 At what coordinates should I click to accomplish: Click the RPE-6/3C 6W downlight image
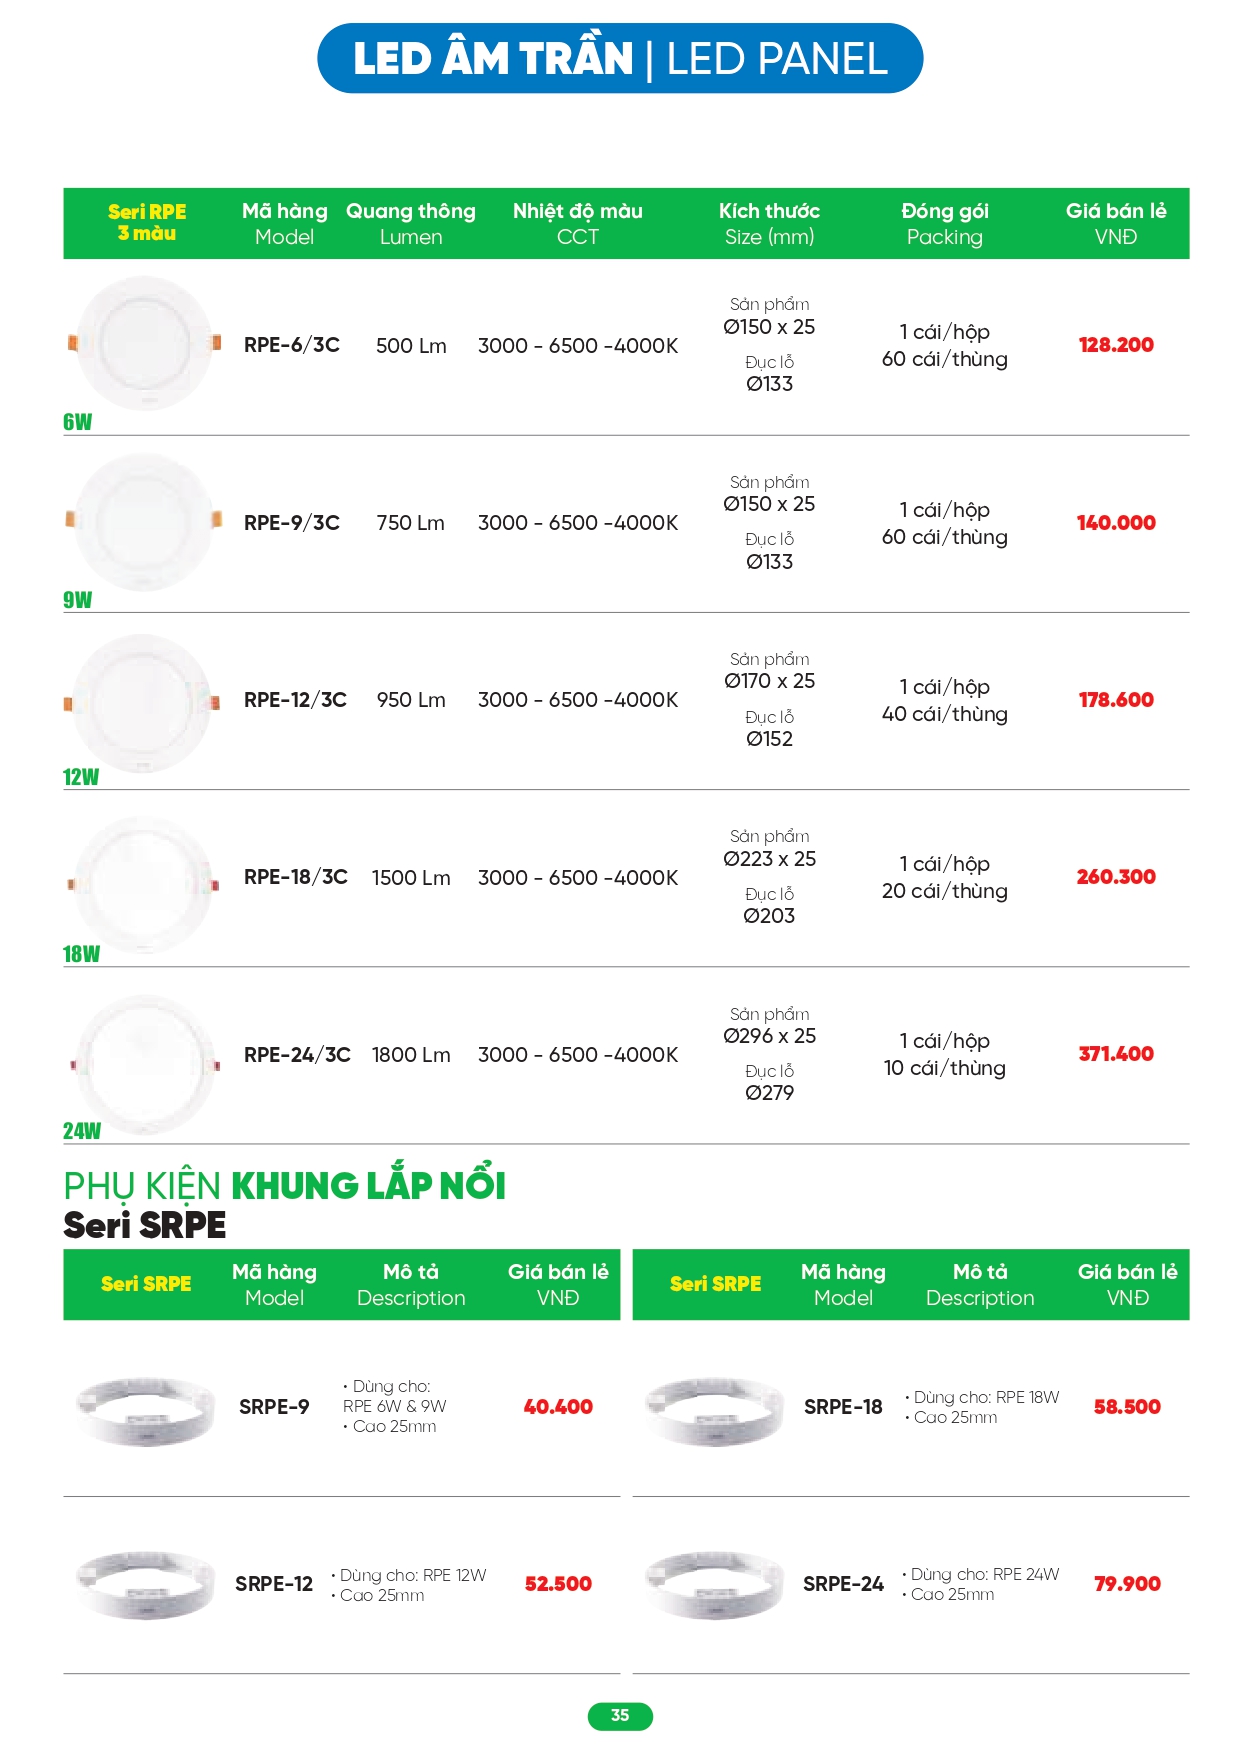click(x=144, y=343)
